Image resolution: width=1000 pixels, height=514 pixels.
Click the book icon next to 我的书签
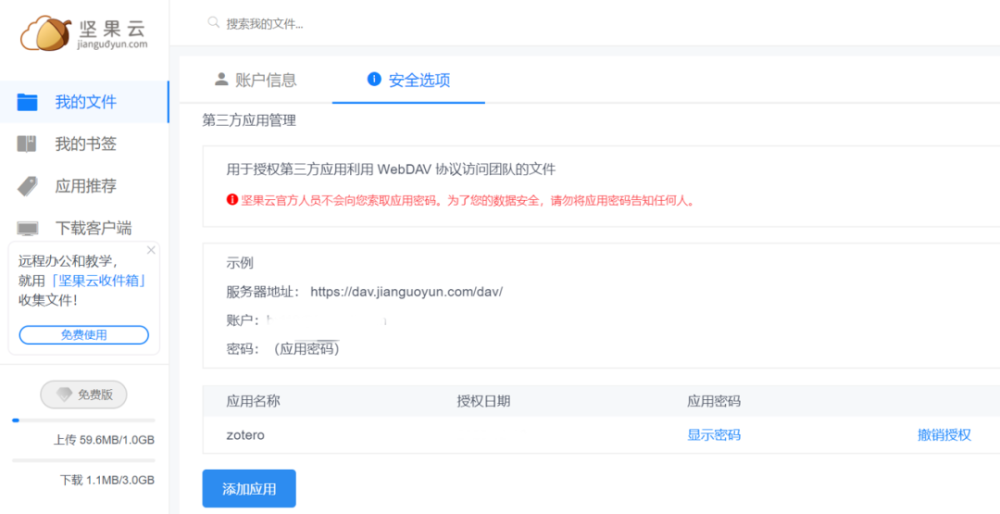(x=27, y=144)
